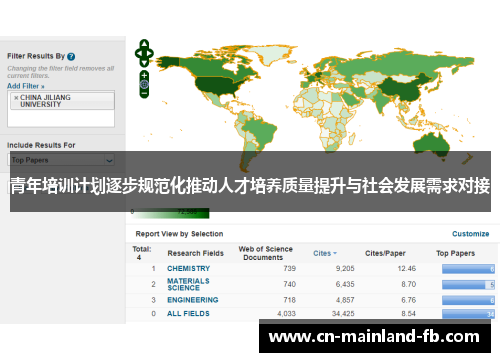Sort by Web of Science Documents column
Image resolution: width=500 pixels, height=362 pixels.
click(265, 253)
